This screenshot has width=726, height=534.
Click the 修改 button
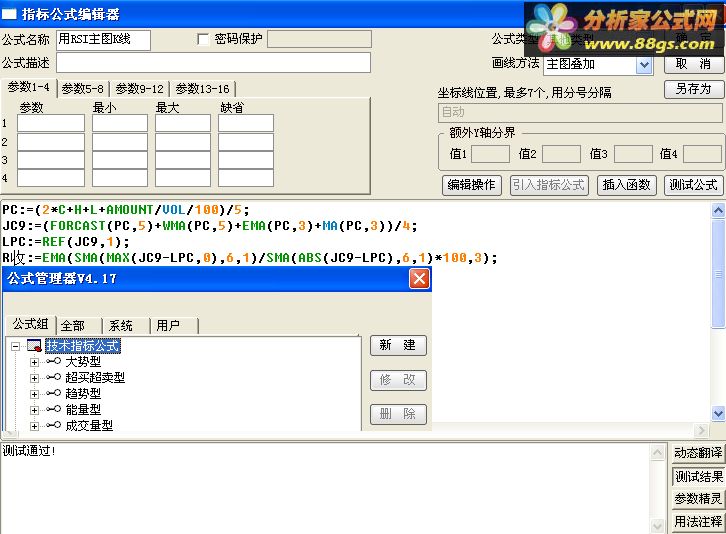tap(398, 380)
